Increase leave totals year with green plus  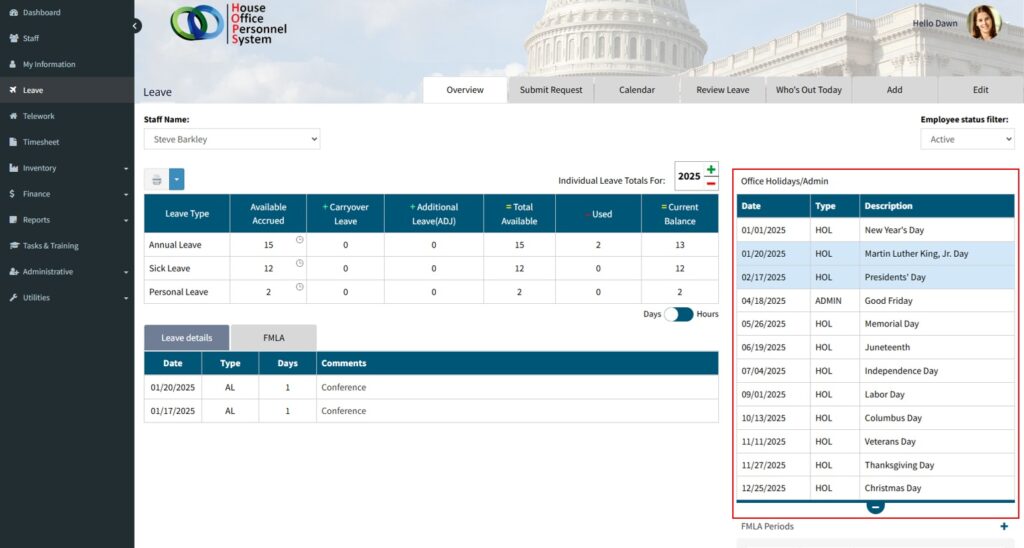711,169
